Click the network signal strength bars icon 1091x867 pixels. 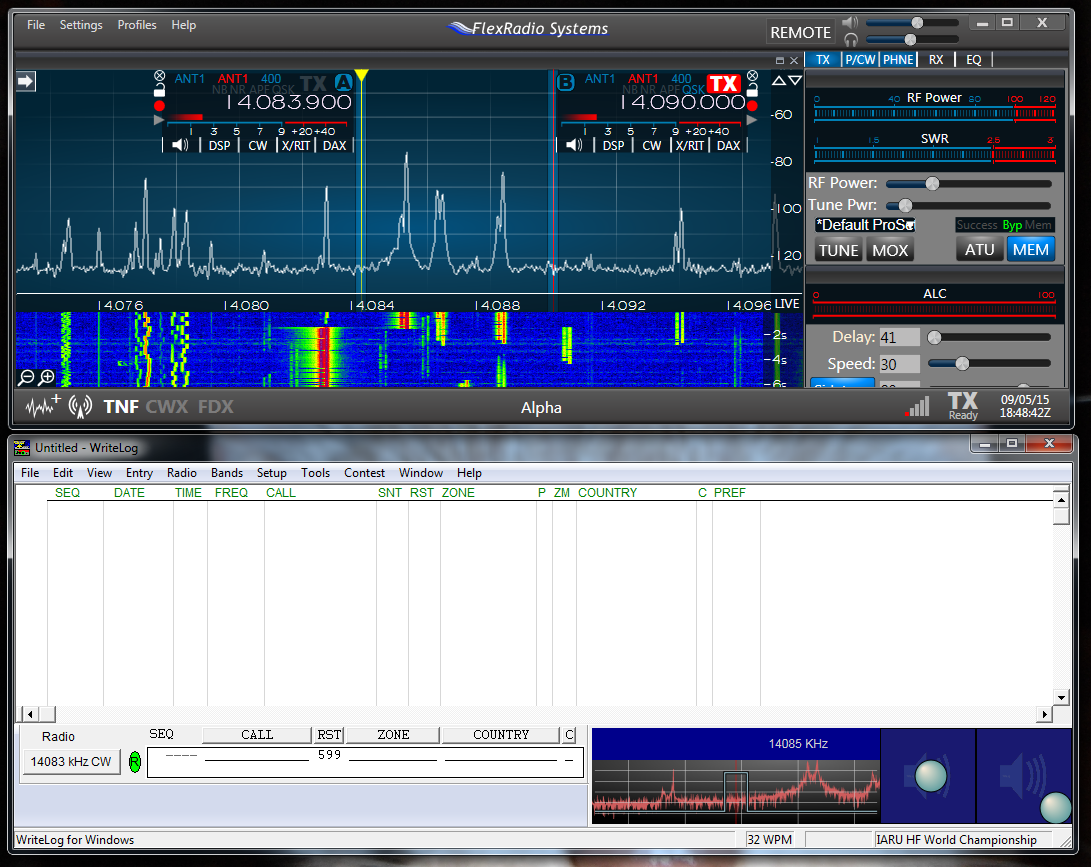click(918, 406)
